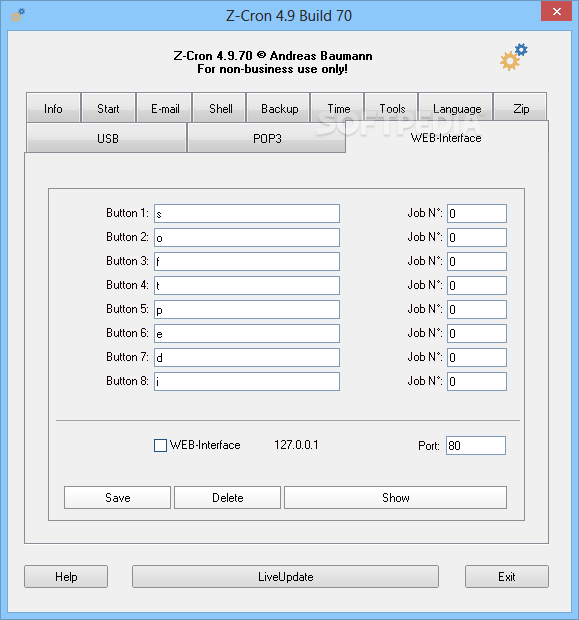Open the Time tab
Image resolution: width=579 pixels, height=620 pixels.
337,108
